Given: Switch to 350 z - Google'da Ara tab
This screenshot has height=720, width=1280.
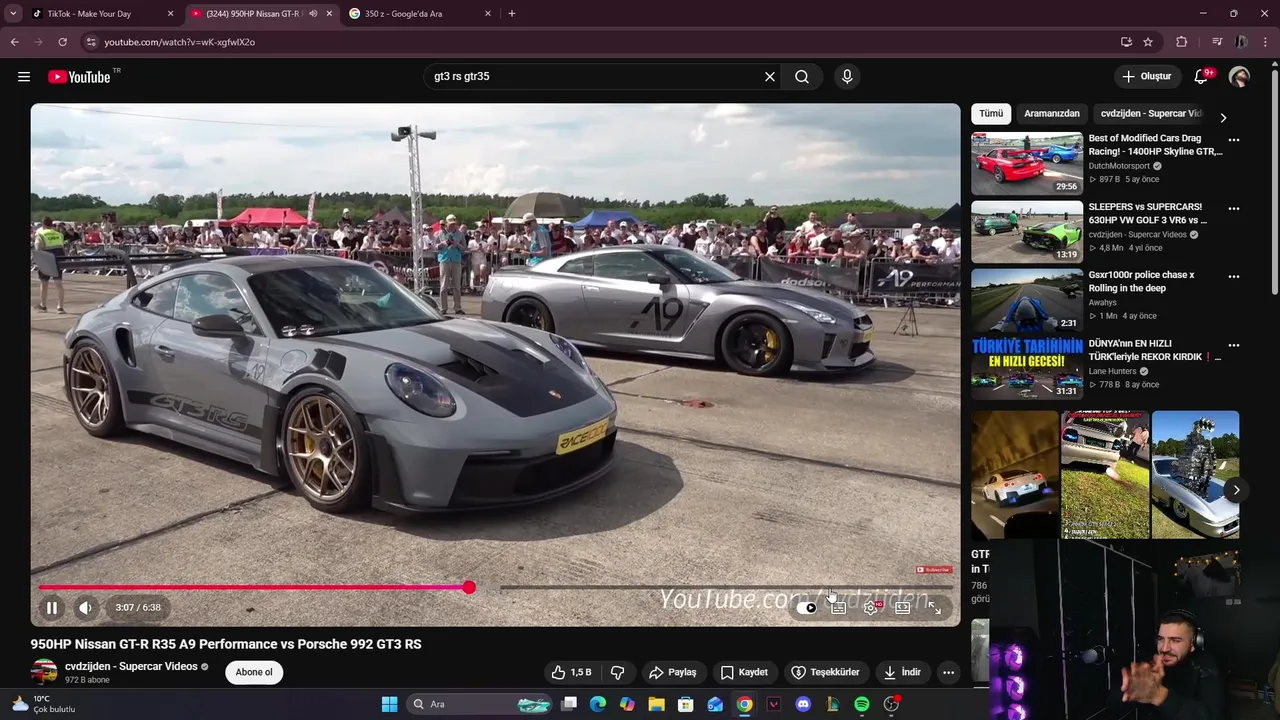Looking at the screenshot, I should click(420, 14).
